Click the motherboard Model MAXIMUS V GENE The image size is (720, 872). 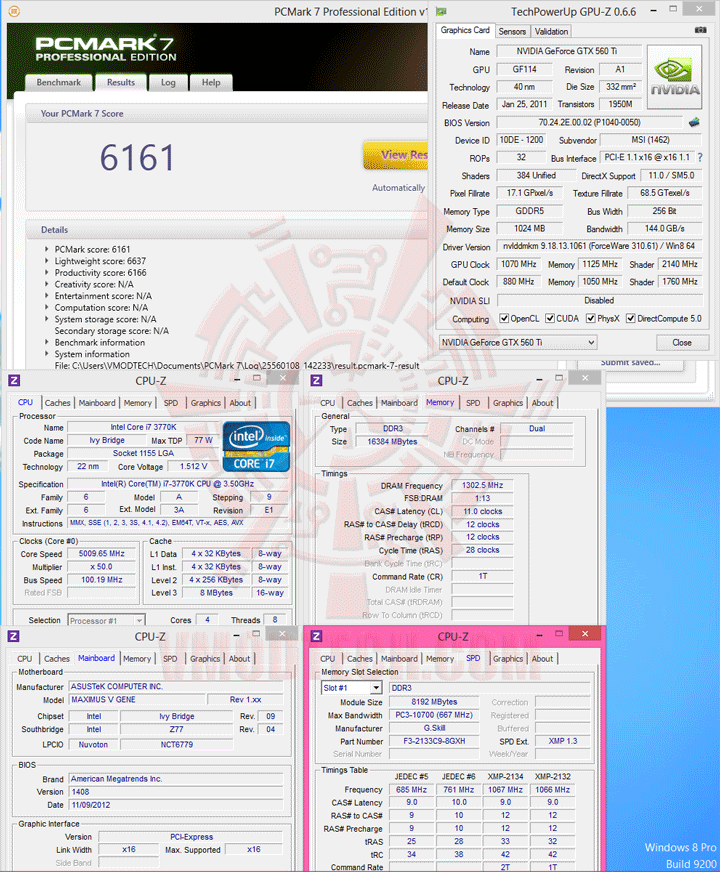[x=137, y=700]
